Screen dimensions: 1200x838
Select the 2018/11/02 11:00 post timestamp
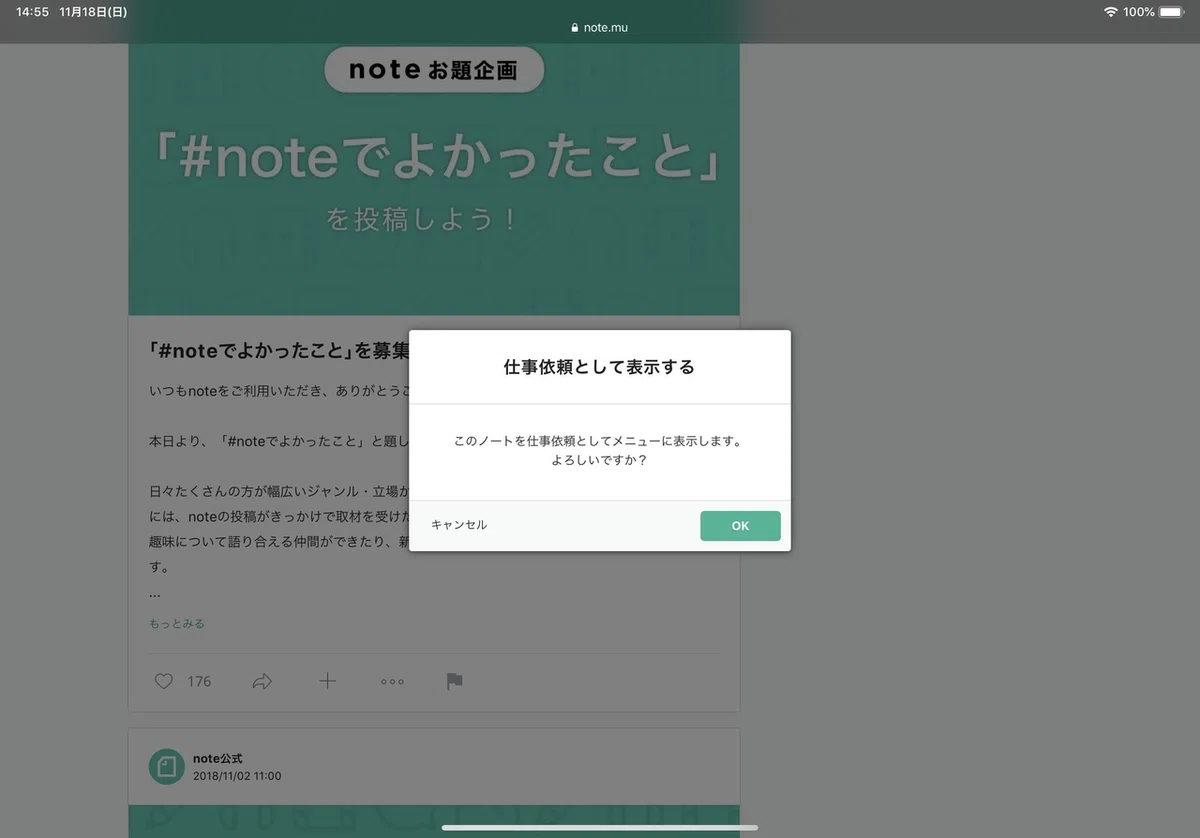pyautogui.click(x=237, y=776)
